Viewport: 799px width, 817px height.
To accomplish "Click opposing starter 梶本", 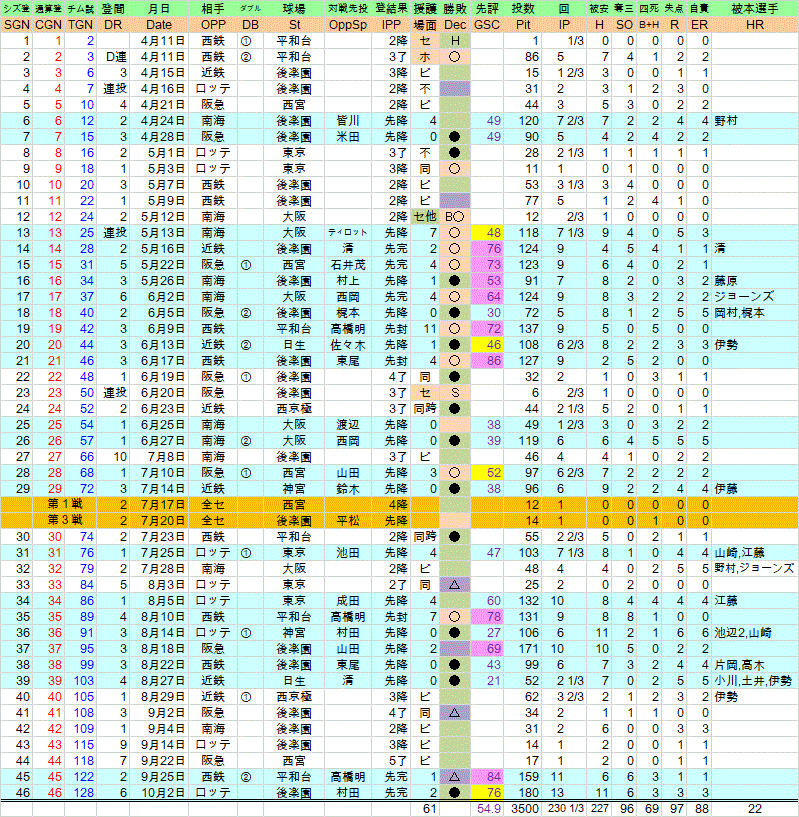I will pyautogui.click(x=348, y=313).
